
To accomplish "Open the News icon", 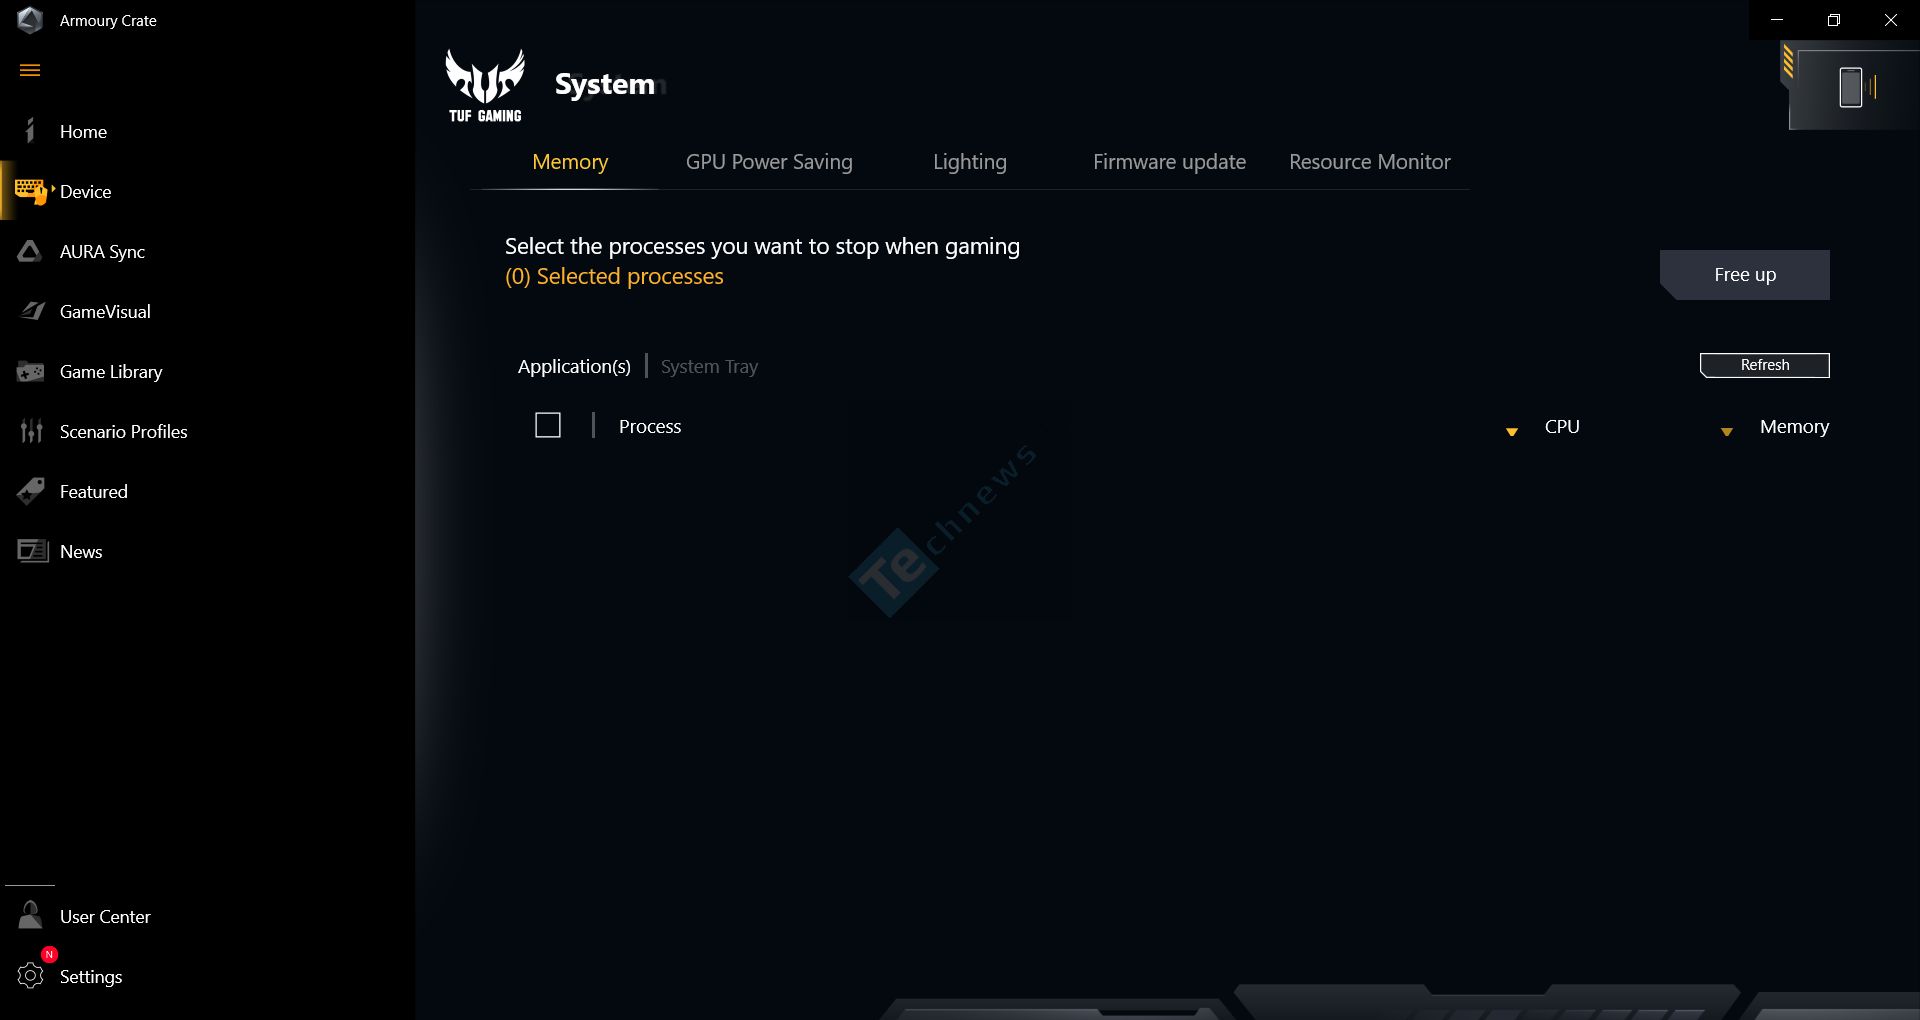I will [x=32, y=551].
